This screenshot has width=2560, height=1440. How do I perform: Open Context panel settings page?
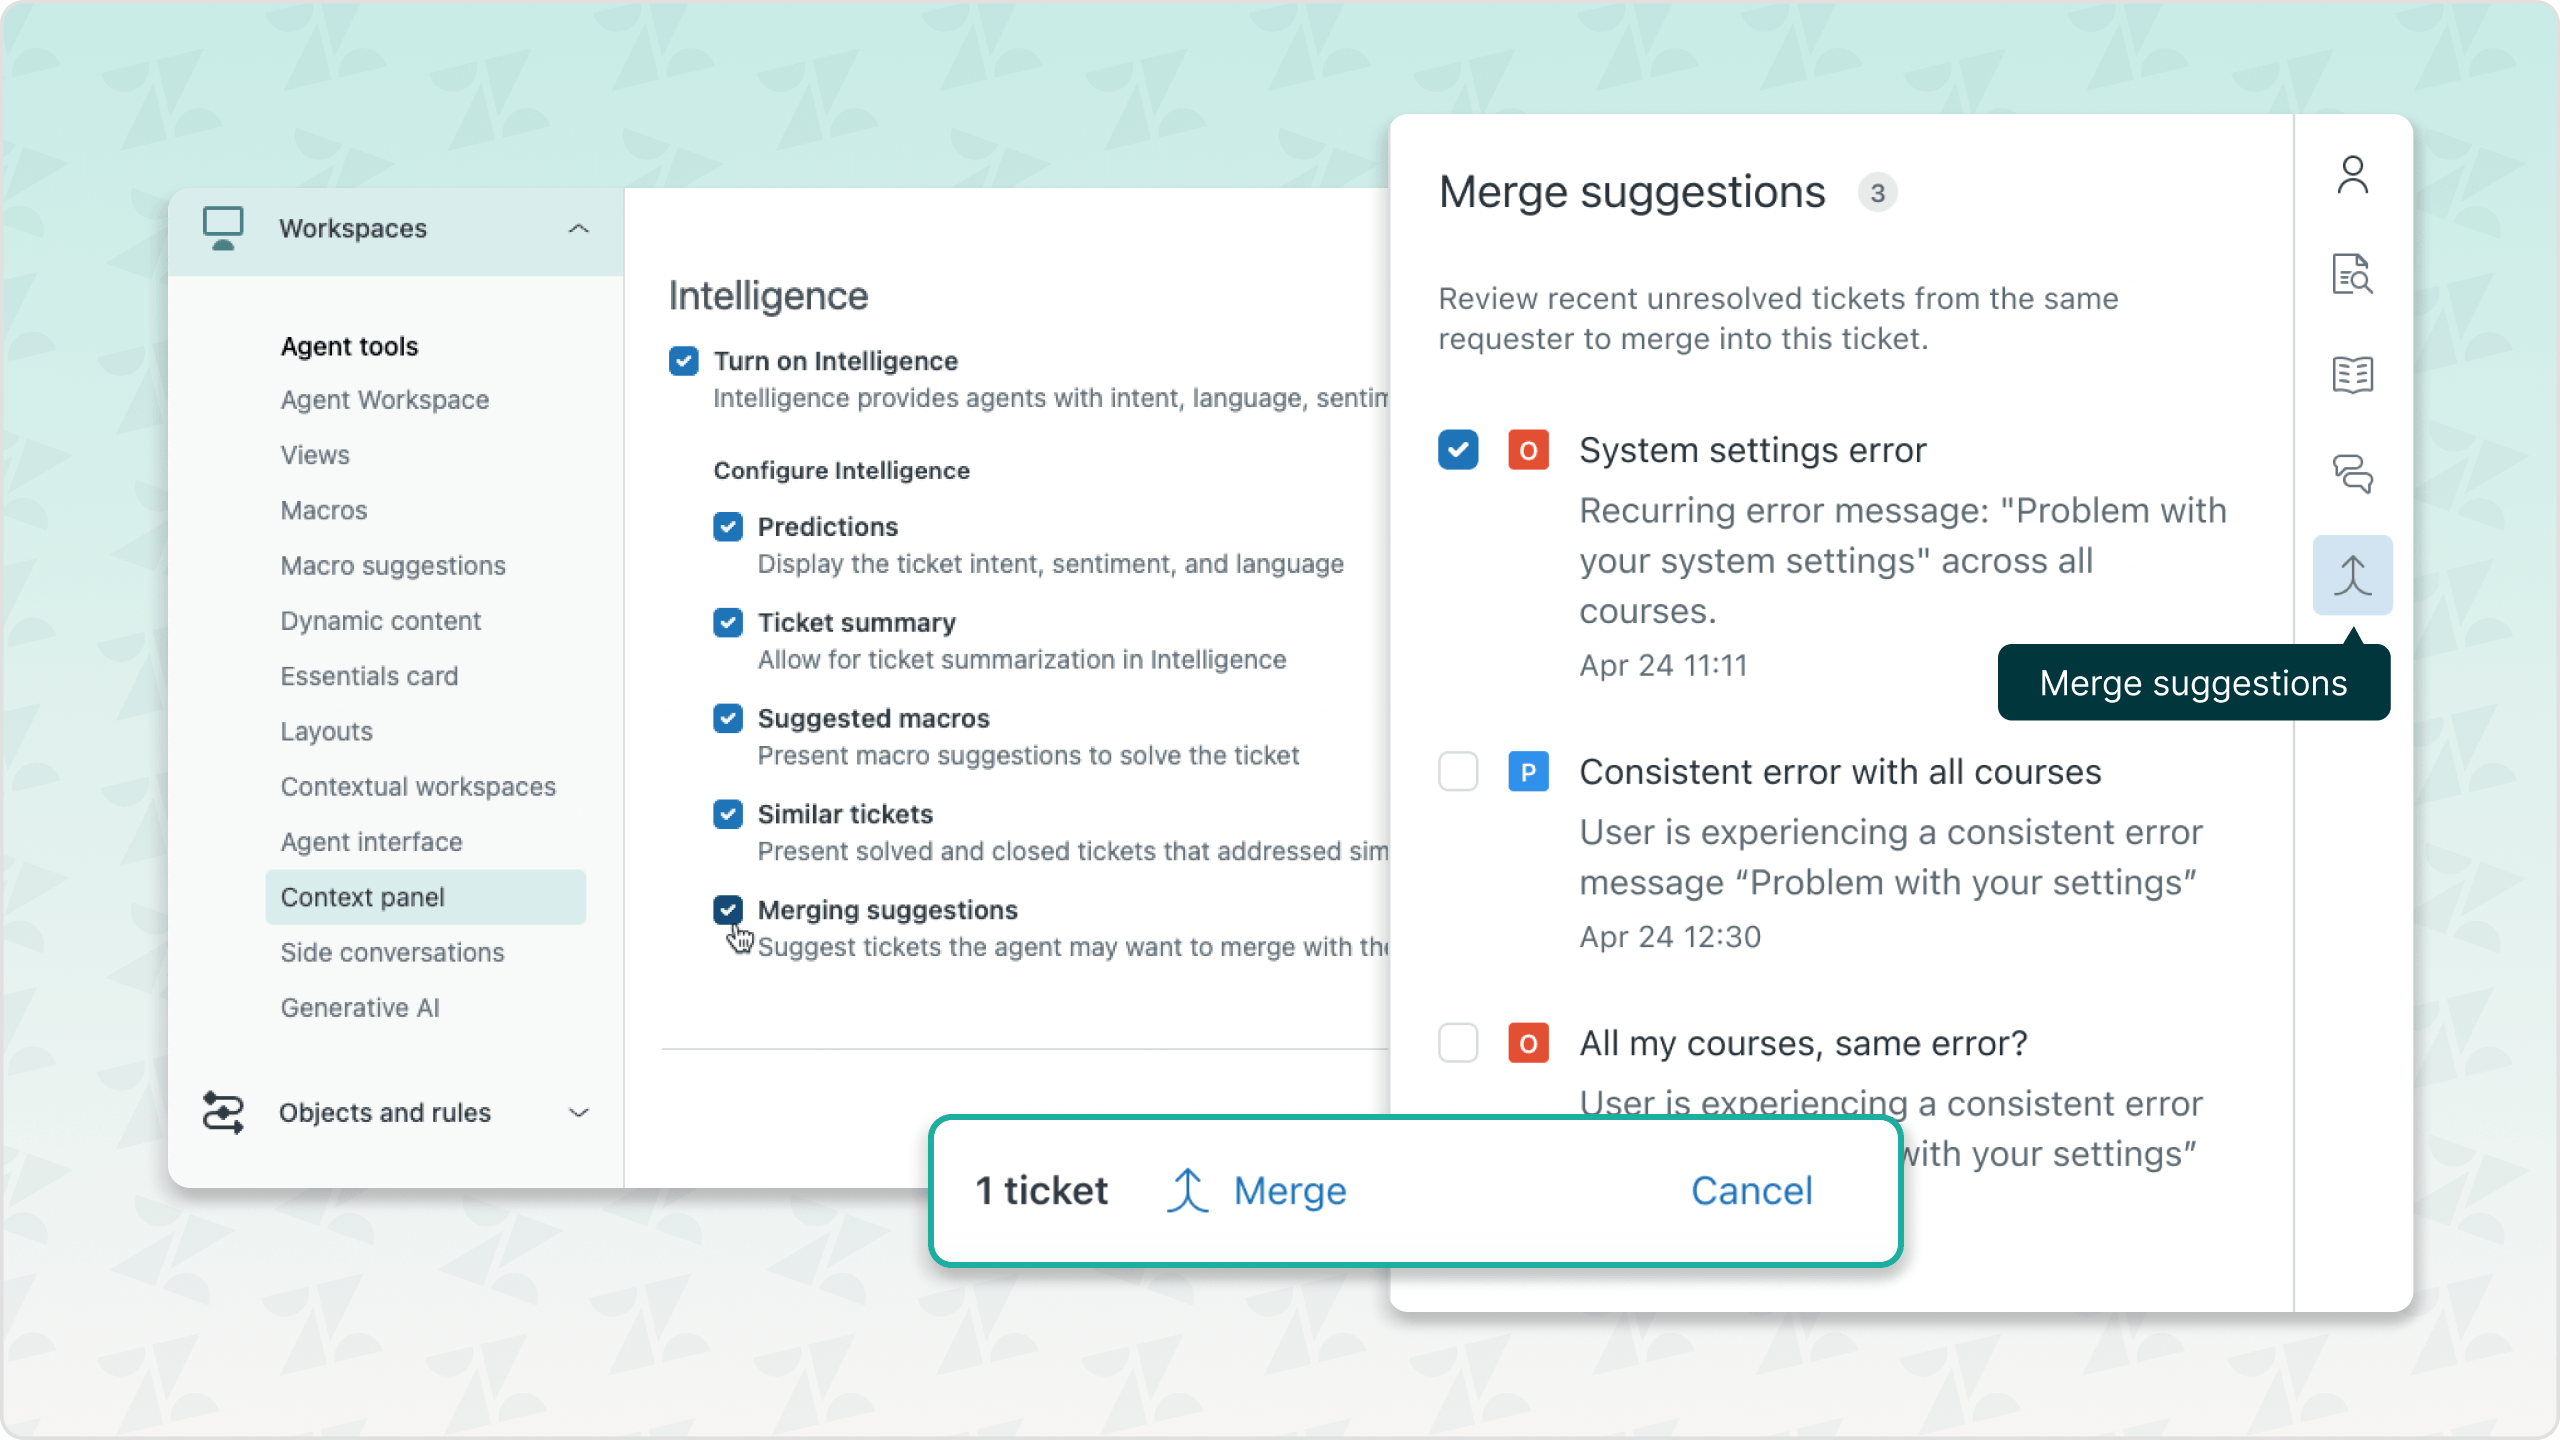[x=360, y=897]
